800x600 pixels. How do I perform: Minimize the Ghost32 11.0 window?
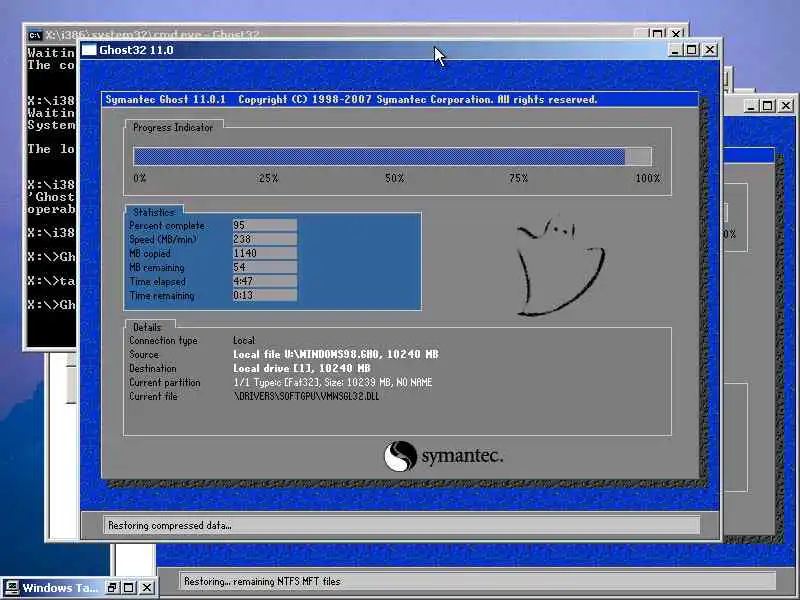674,50
